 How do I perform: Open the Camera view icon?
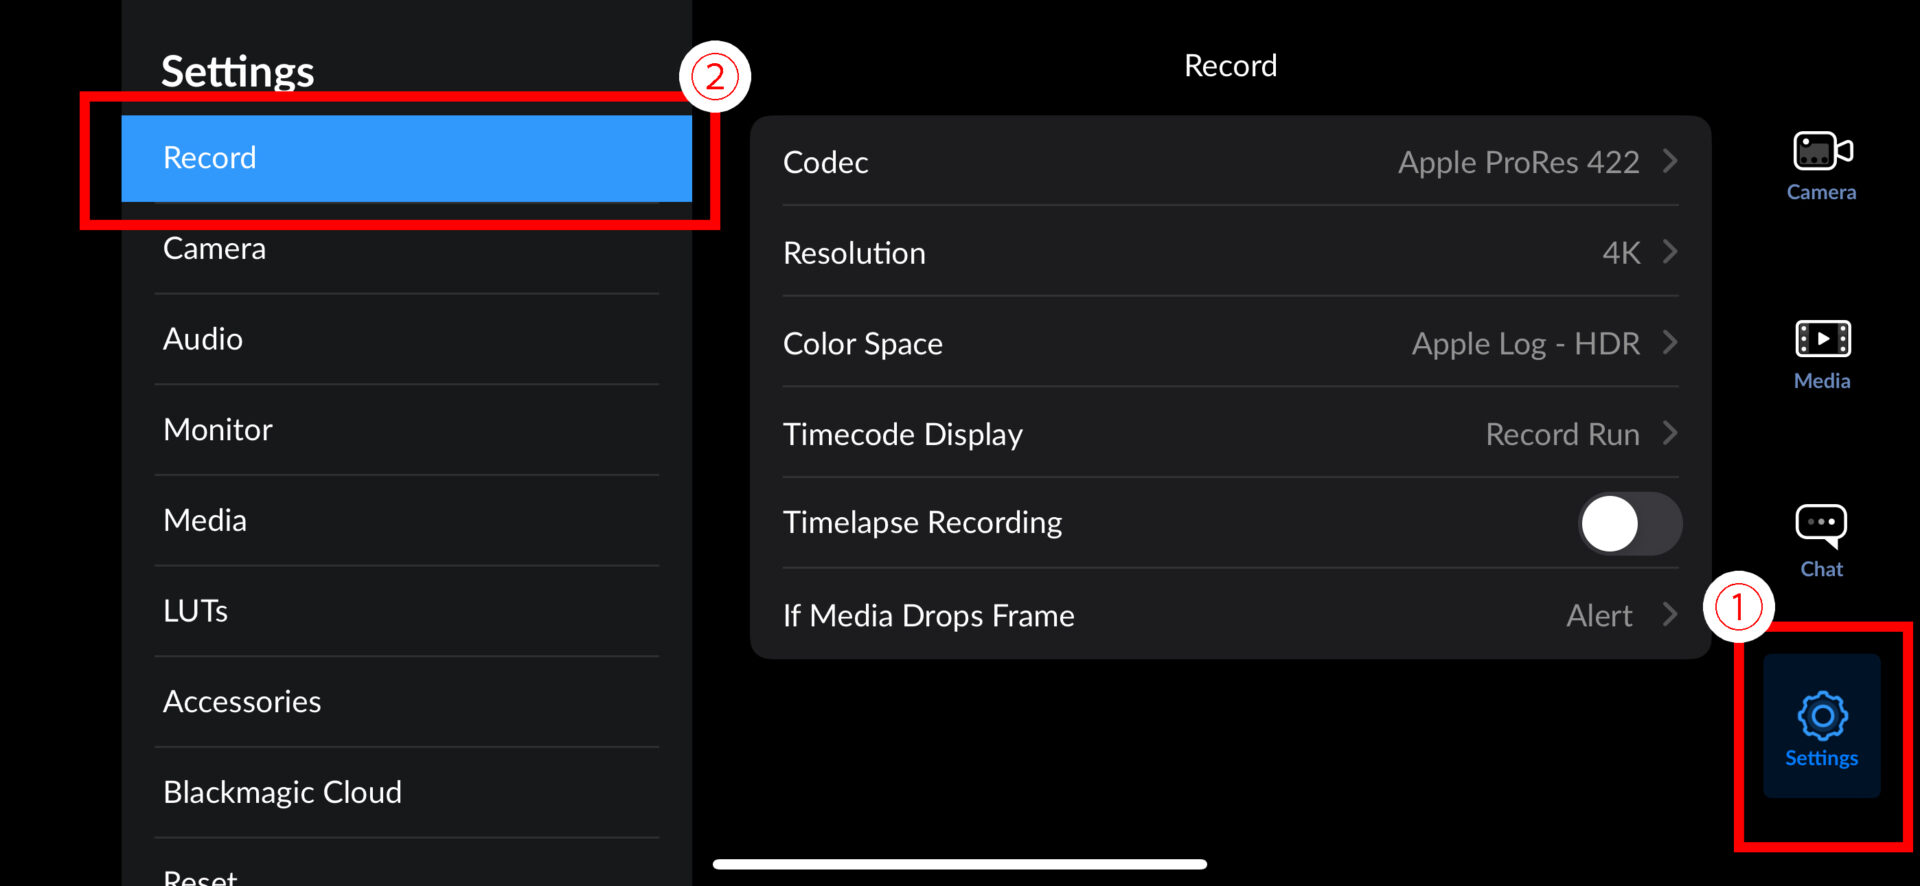tap(1821, 153)
